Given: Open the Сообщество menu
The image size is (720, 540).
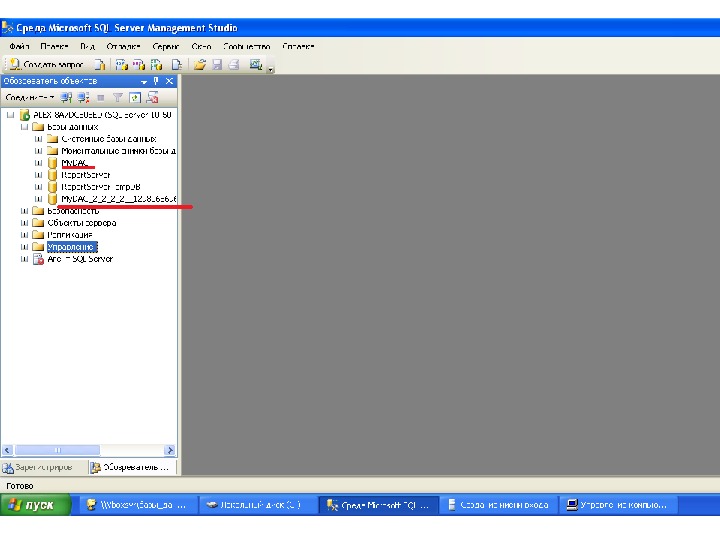Looking at the screenshot, I should pos(247,46).
